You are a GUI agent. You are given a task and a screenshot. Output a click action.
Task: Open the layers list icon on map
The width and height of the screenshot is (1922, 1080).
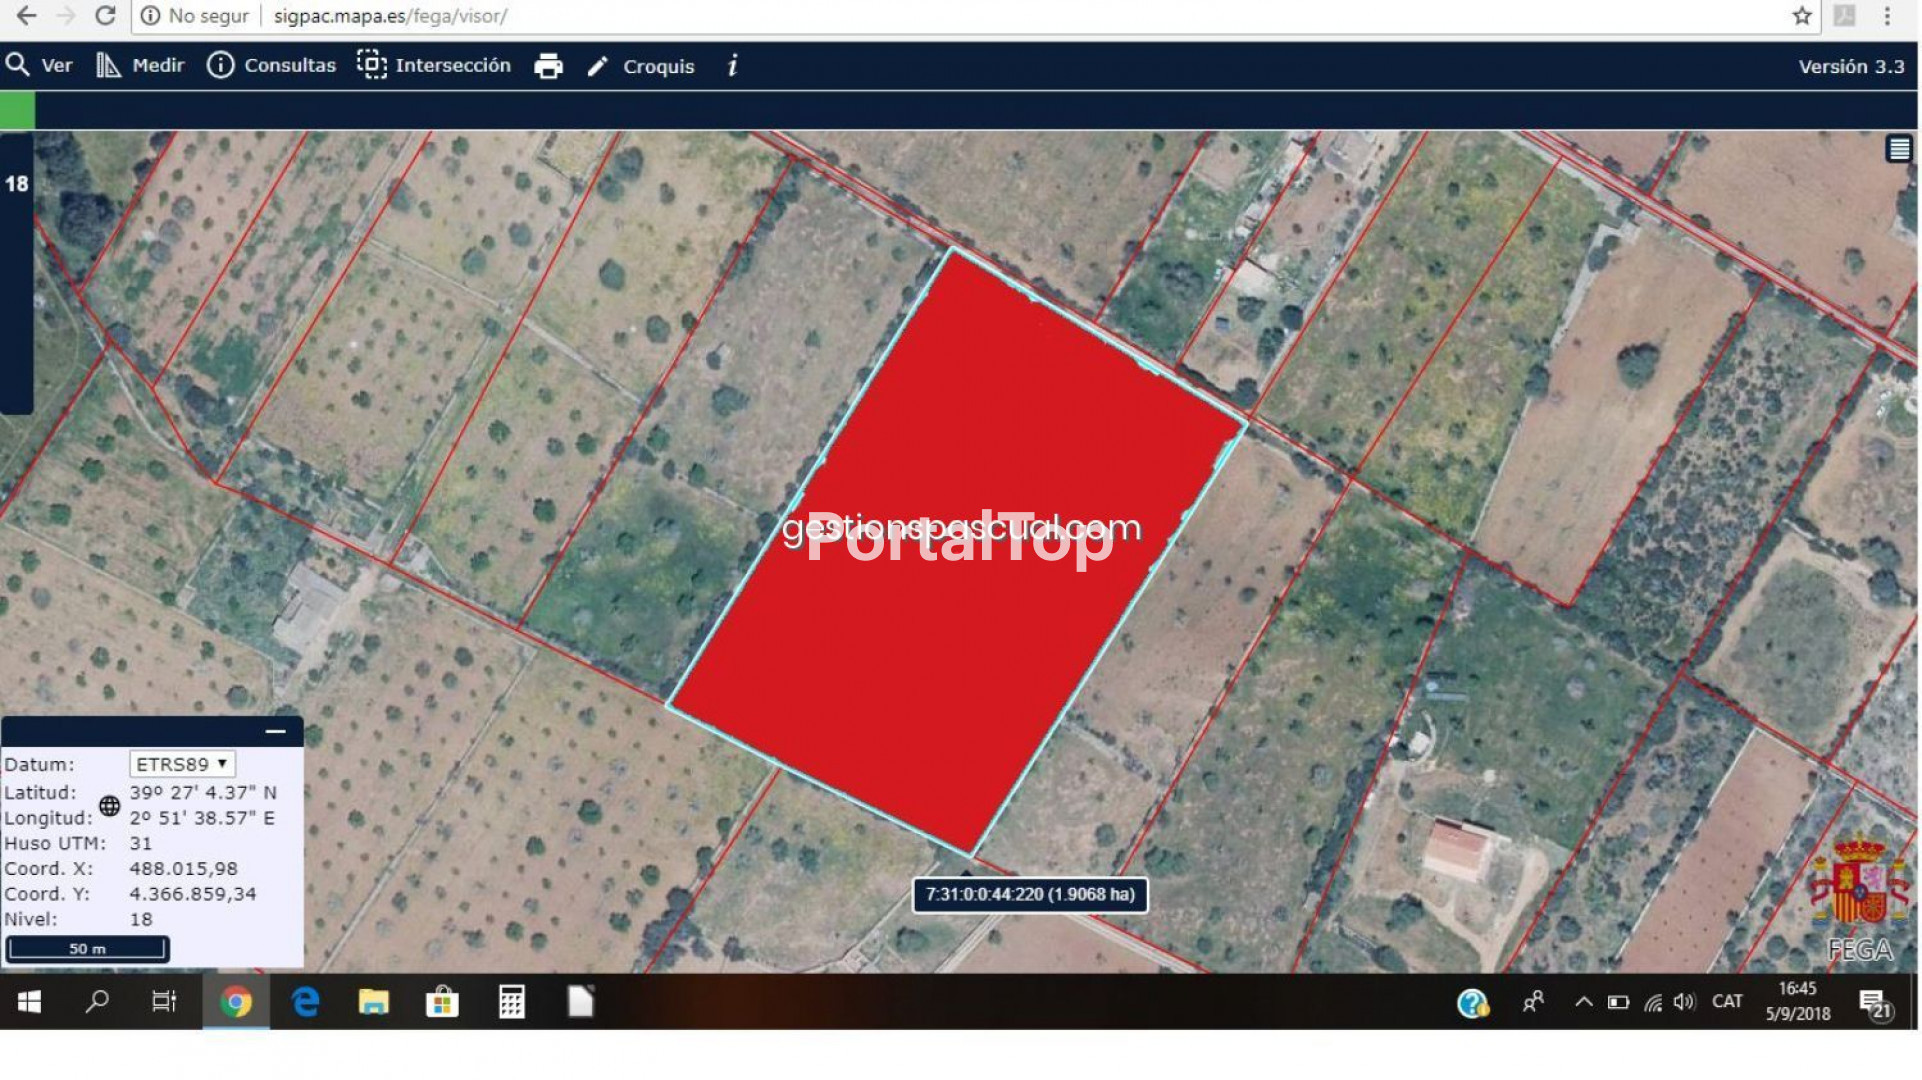[1898, 150]
